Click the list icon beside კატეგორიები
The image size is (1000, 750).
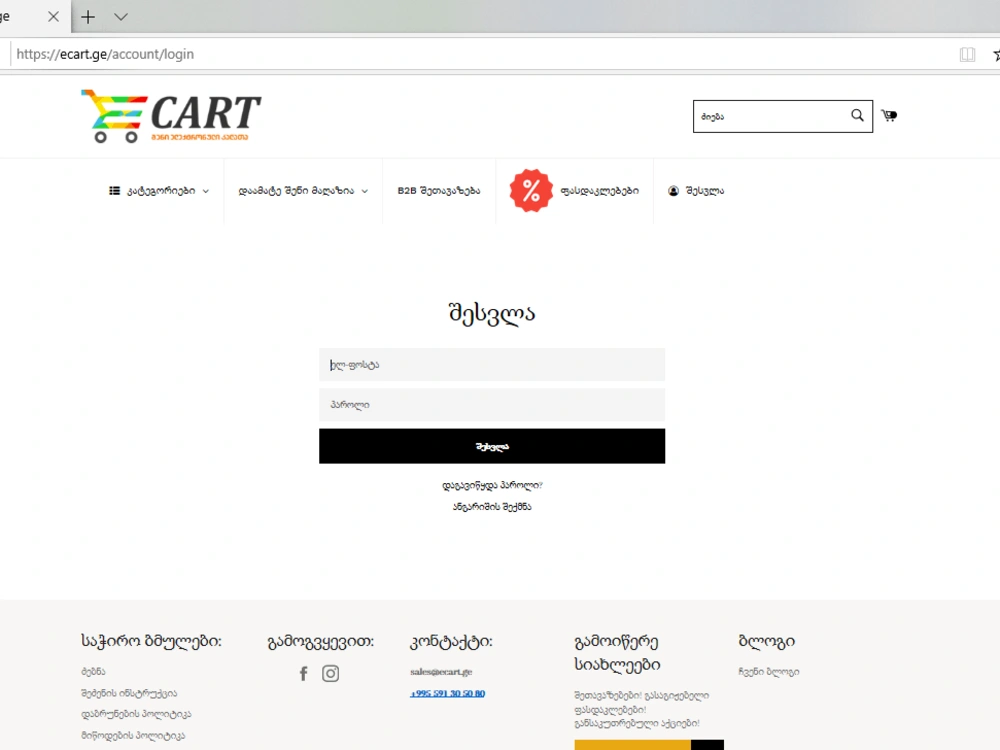(114, 191)
